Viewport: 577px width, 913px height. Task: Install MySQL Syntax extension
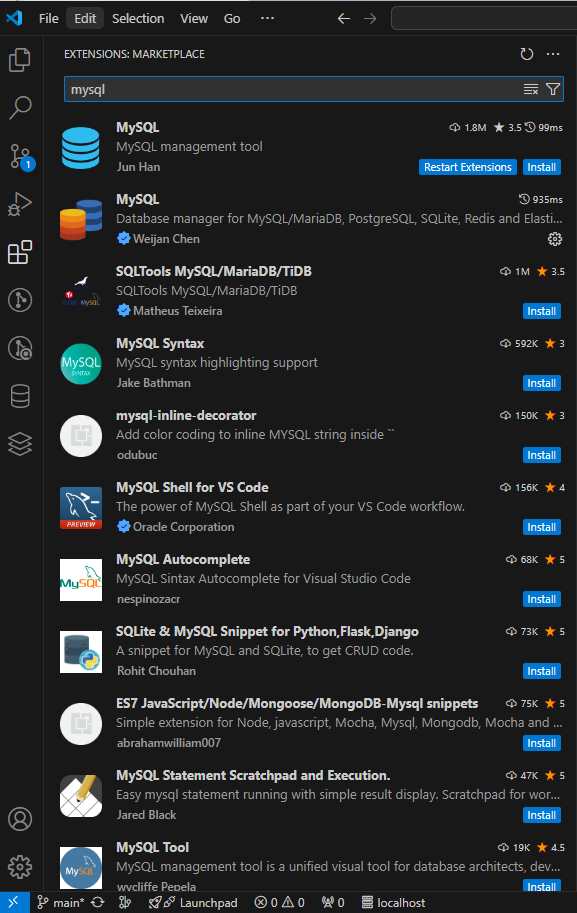(541, 383)
